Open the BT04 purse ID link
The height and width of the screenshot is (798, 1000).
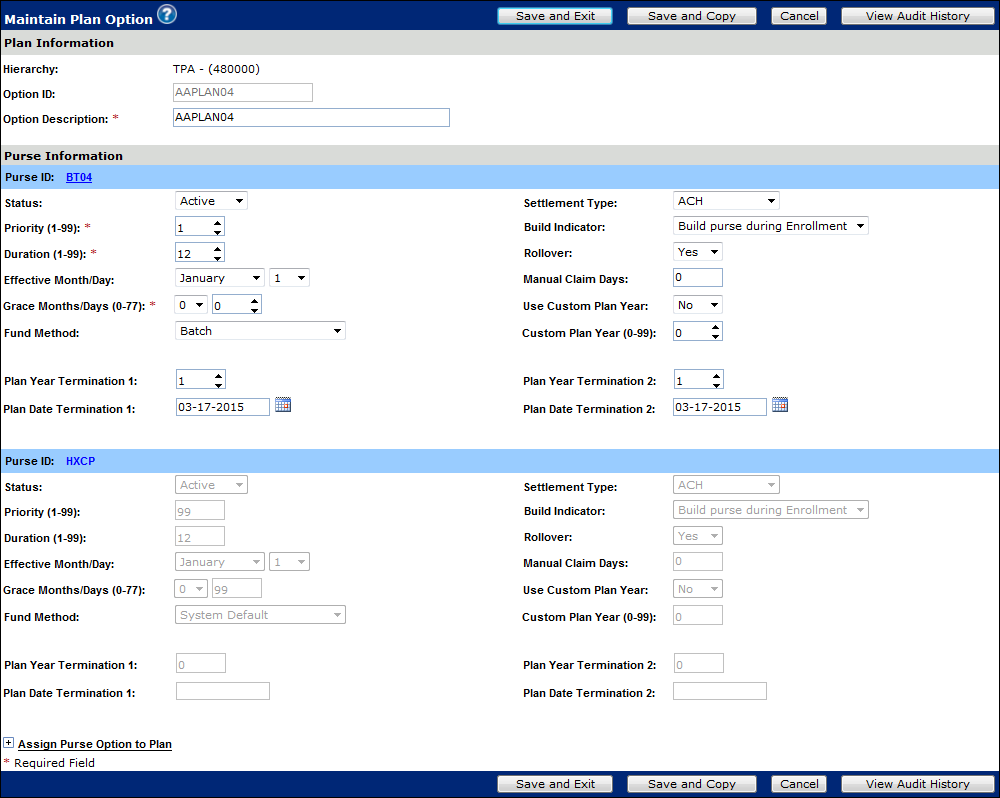[79, 177]
